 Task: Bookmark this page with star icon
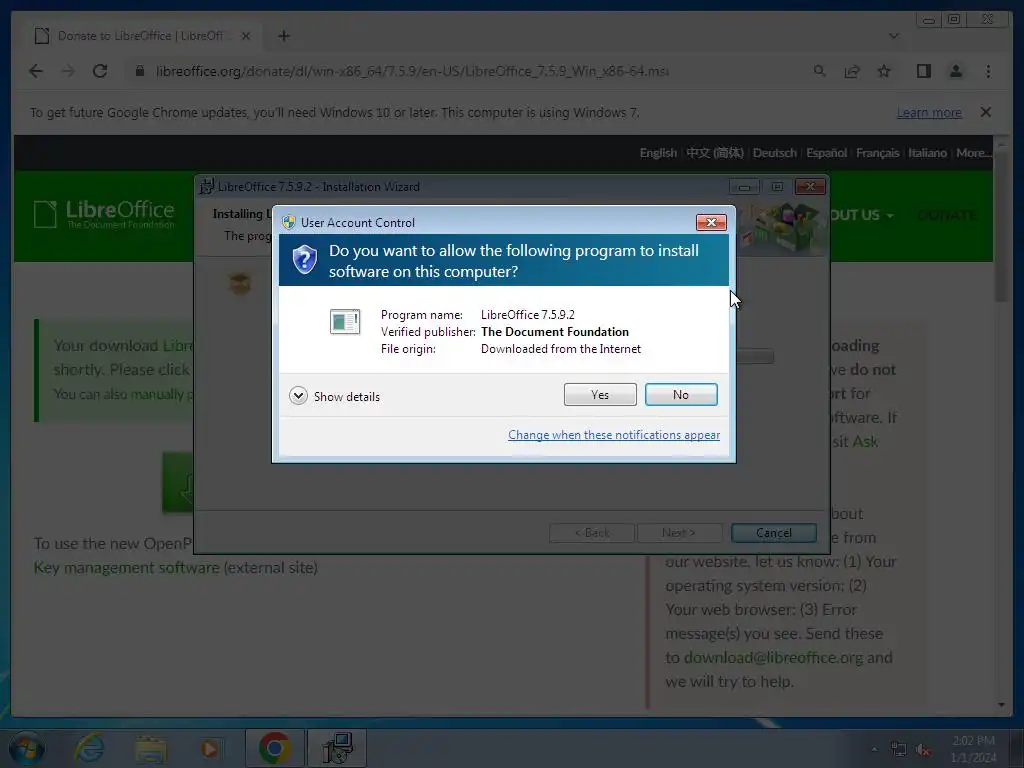point(884,71)
